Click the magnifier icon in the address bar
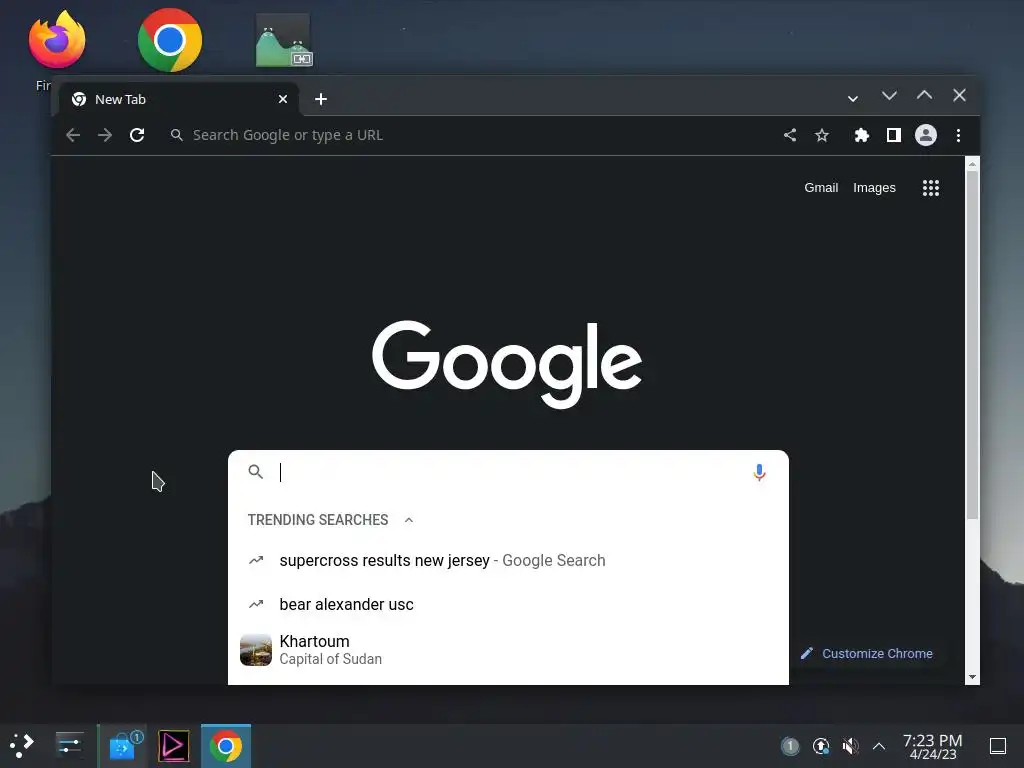1024x768 pixels. point(176,135)
